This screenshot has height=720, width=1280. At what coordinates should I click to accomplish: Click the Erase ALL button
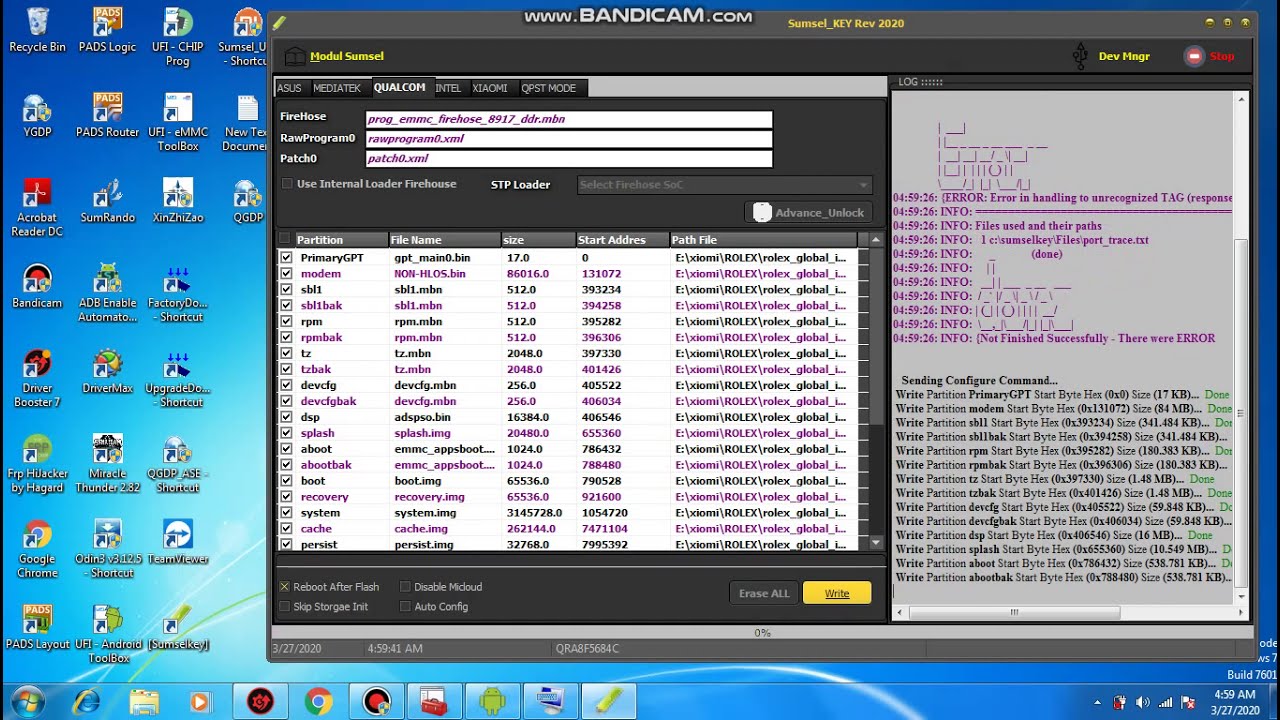(764, 593)
